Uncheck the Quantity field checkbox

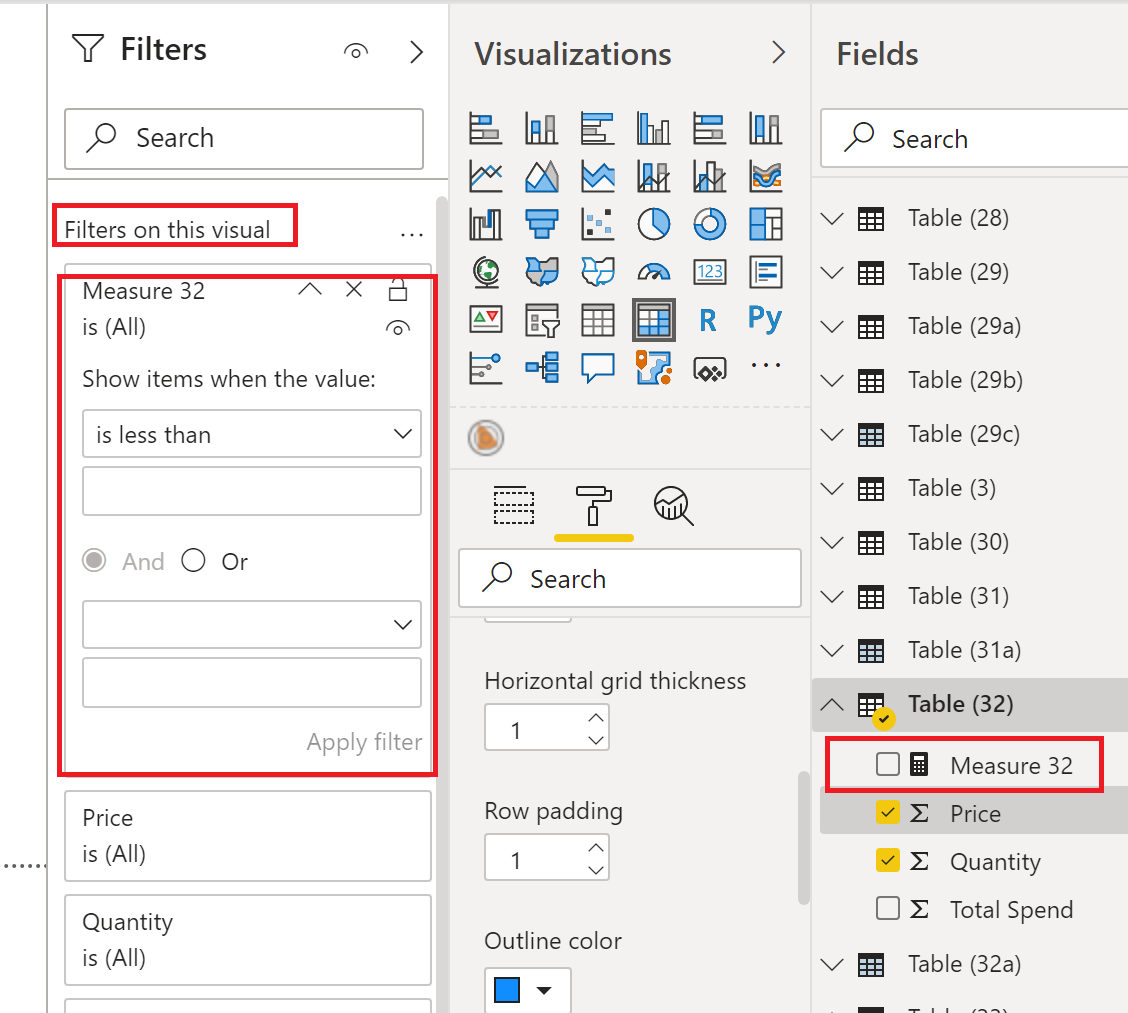pos(888,860)
